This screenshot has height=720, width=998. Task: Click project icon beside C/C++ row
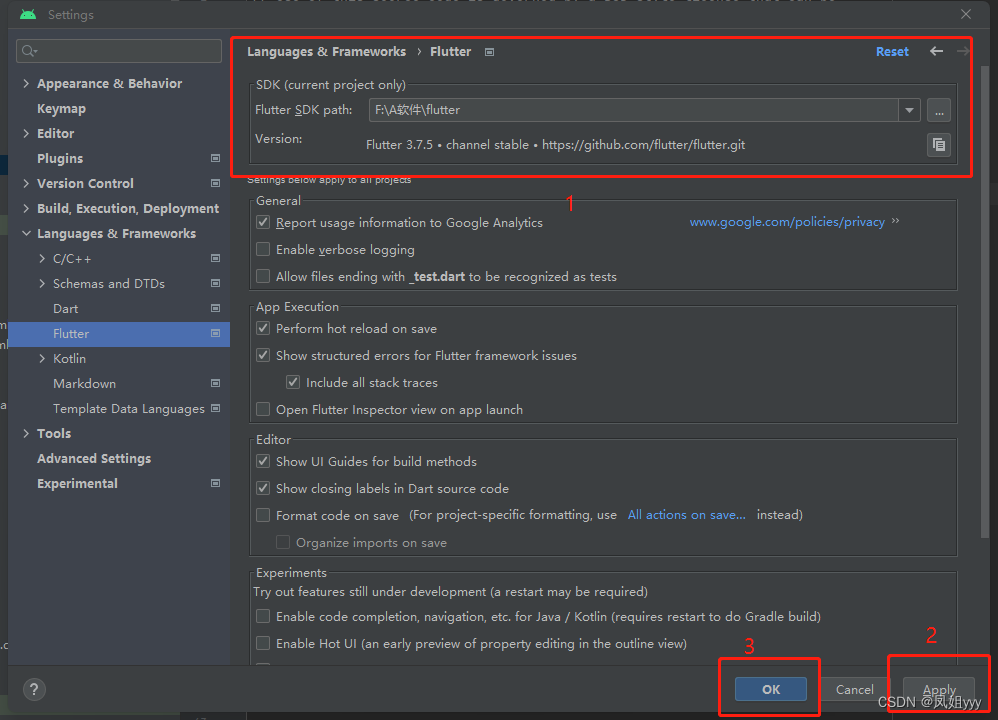(216, 258)
